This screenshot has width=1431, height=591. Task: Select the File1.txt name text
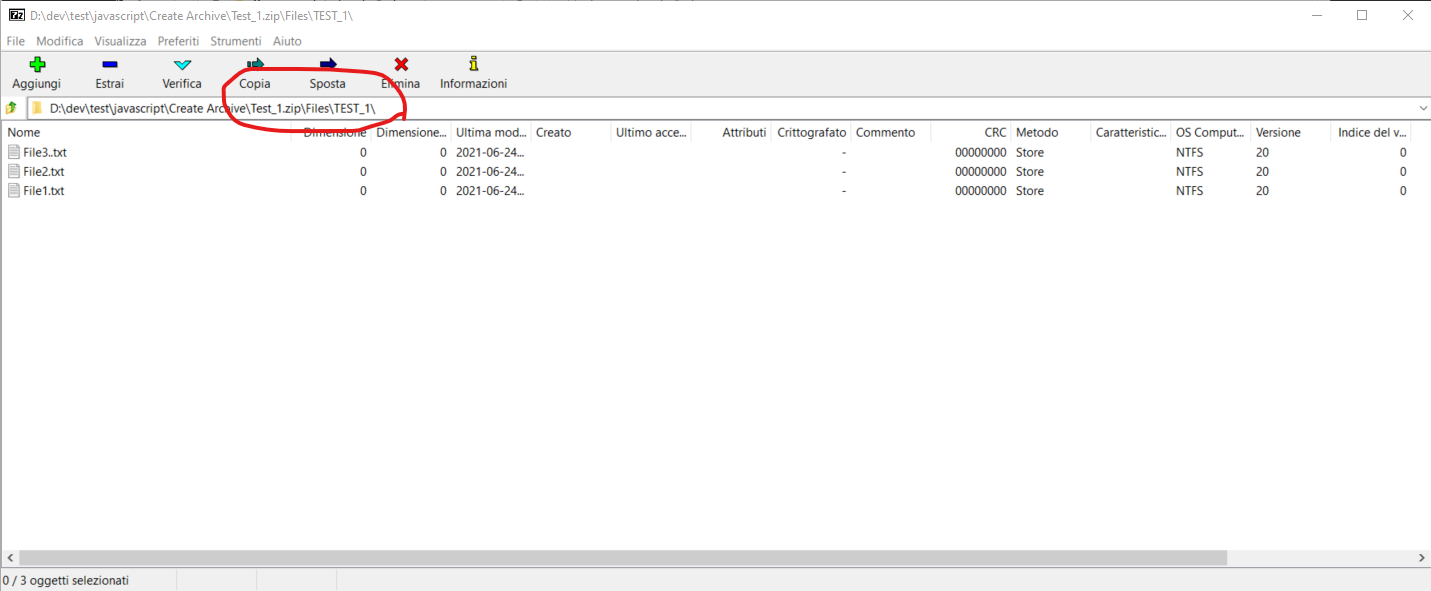[44, 190]
